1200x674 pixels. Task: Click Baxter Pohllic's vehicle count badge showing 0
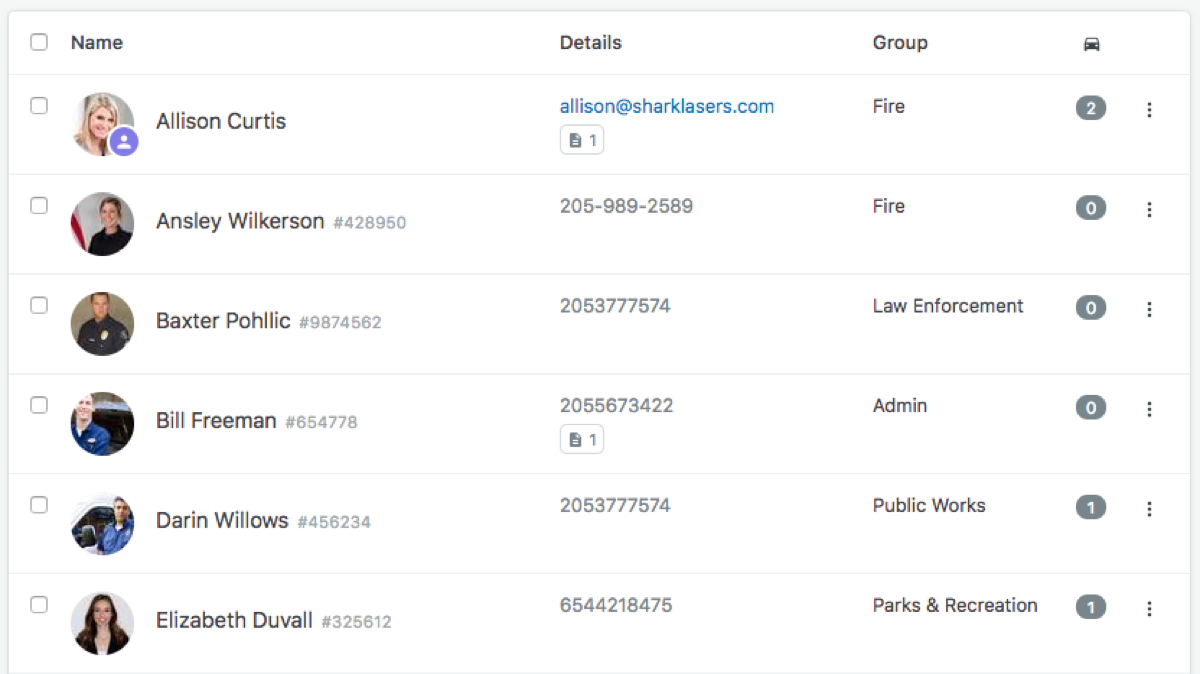pos(1091,308)
